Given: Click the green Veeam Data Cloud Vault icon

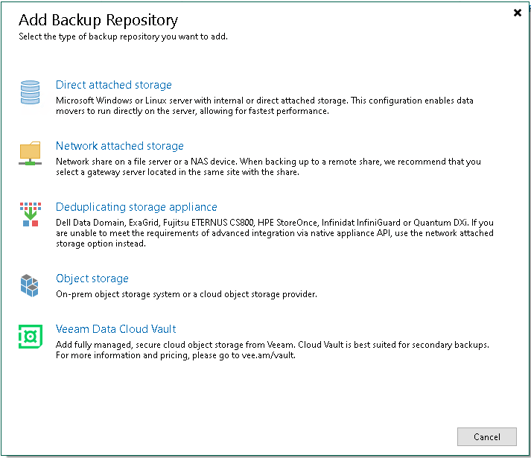Looking at the screenshot, I should point(30,336).
